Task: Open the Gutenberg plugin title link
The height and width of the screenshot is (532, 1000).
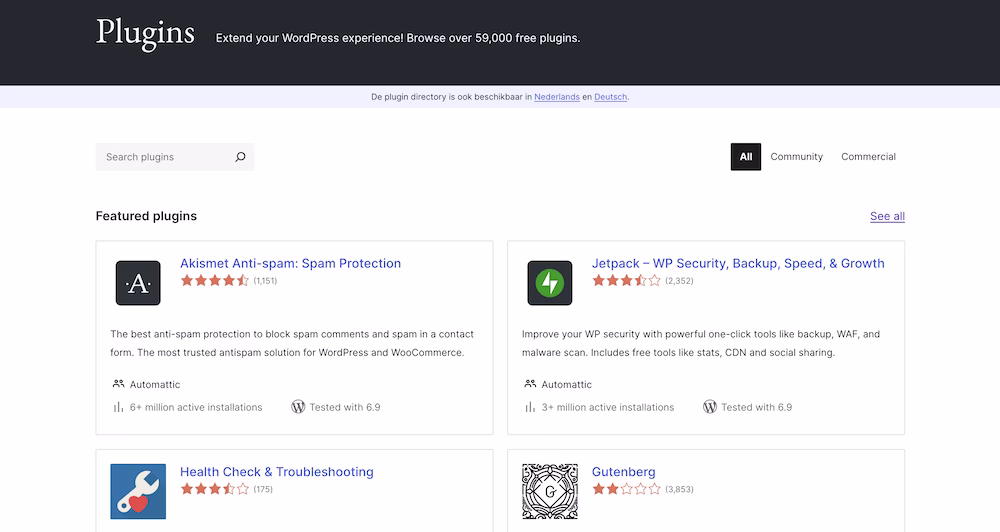Action: pos(623,472)
